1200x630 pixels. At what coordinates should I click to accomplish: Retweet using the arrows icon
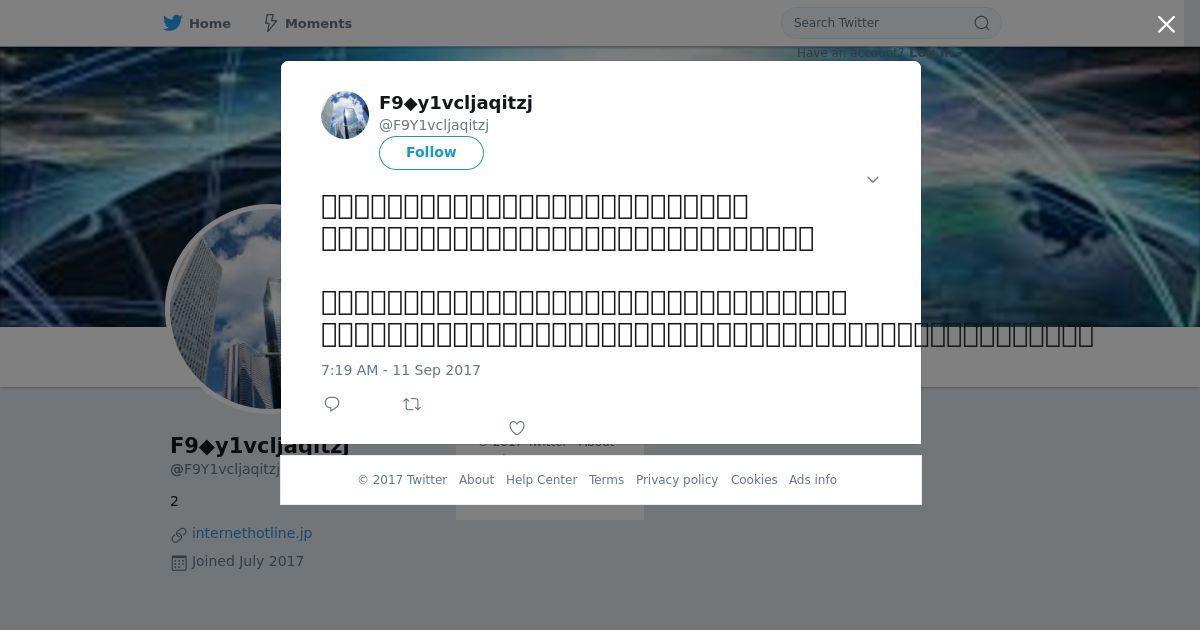click(x=412, y=404)
